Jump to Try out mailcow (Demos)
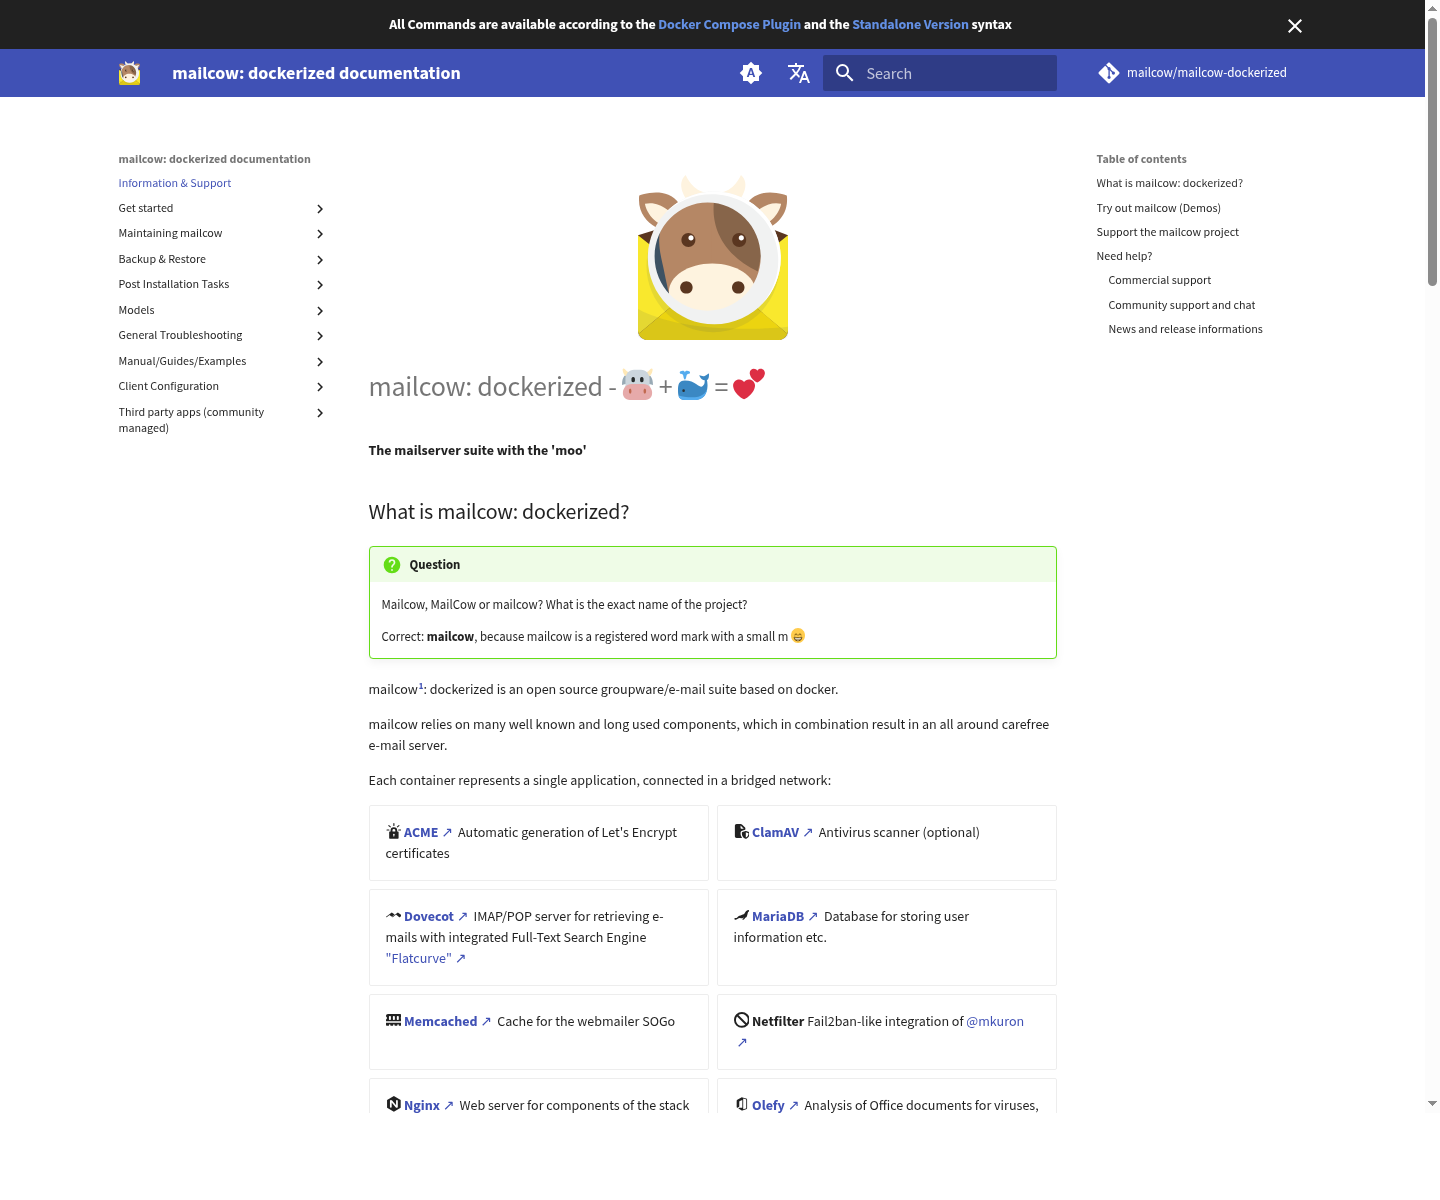 [1158, 208]
